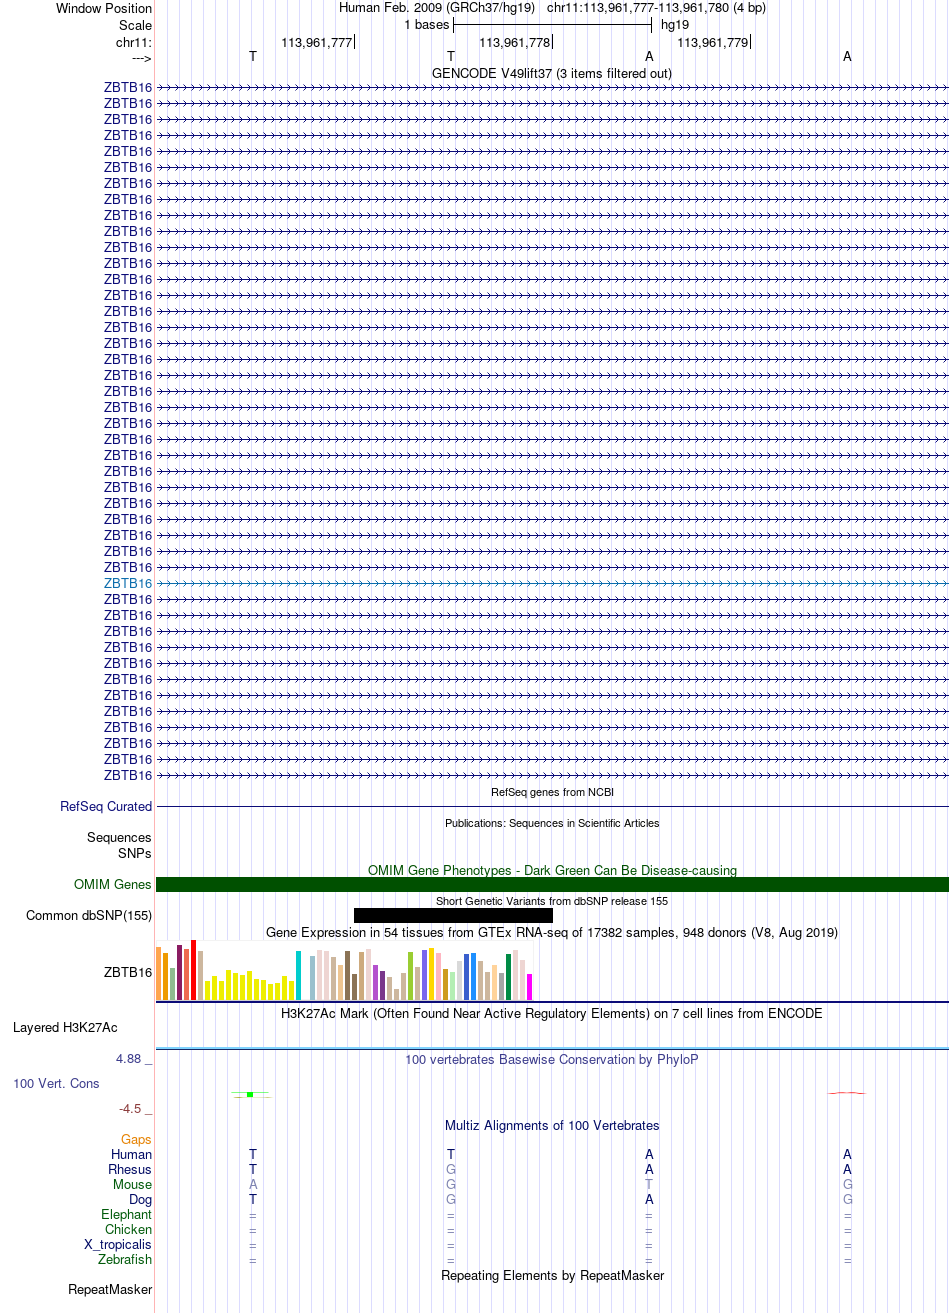Click the 113,961,777 ruler coordinate
This screenshot has width=950, height=1313.
(317, 42)
